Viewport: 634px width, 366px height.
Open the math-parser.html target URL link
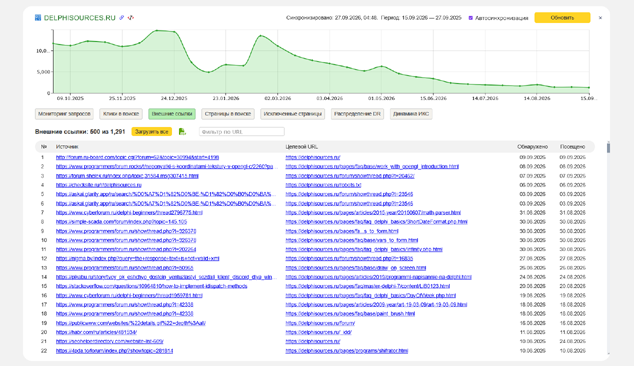(373, 212)
